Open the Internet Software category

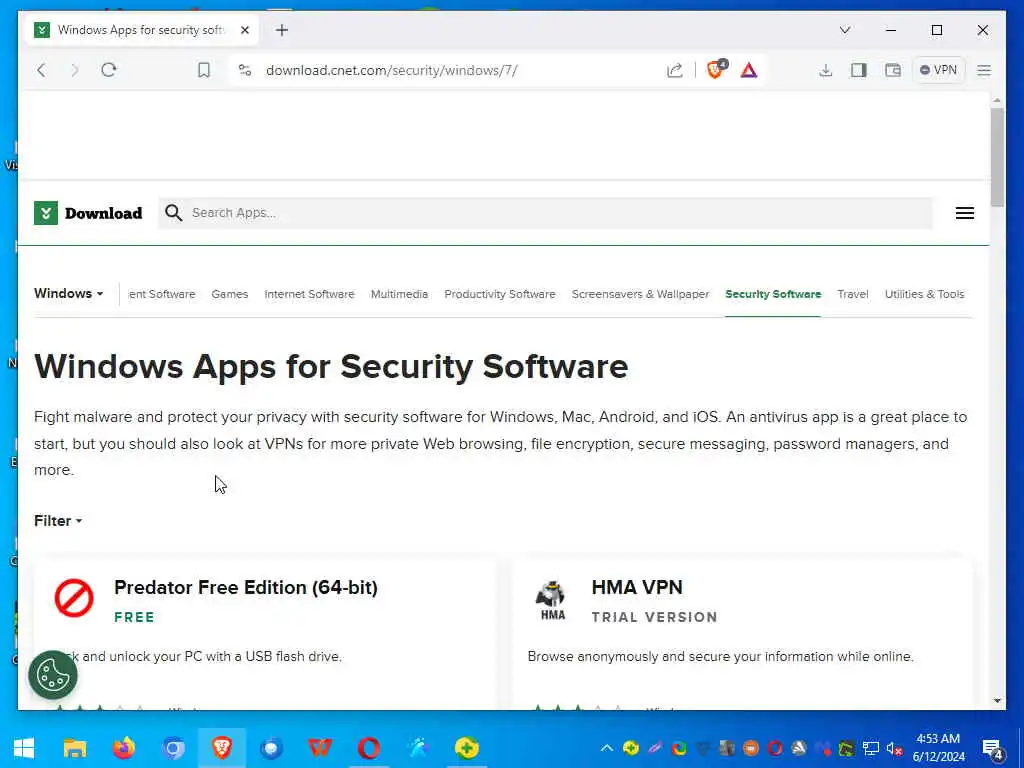point(309,294)
